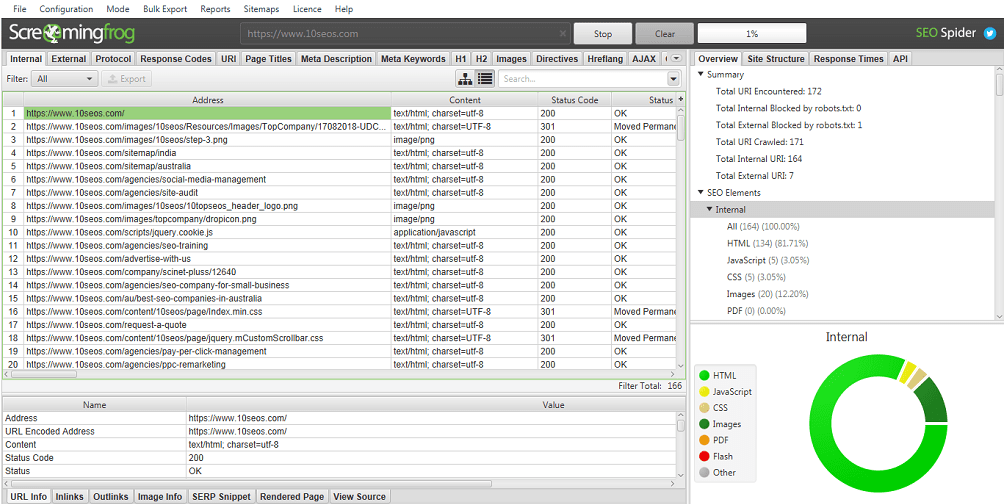Switch to the H1 tab

460,59
